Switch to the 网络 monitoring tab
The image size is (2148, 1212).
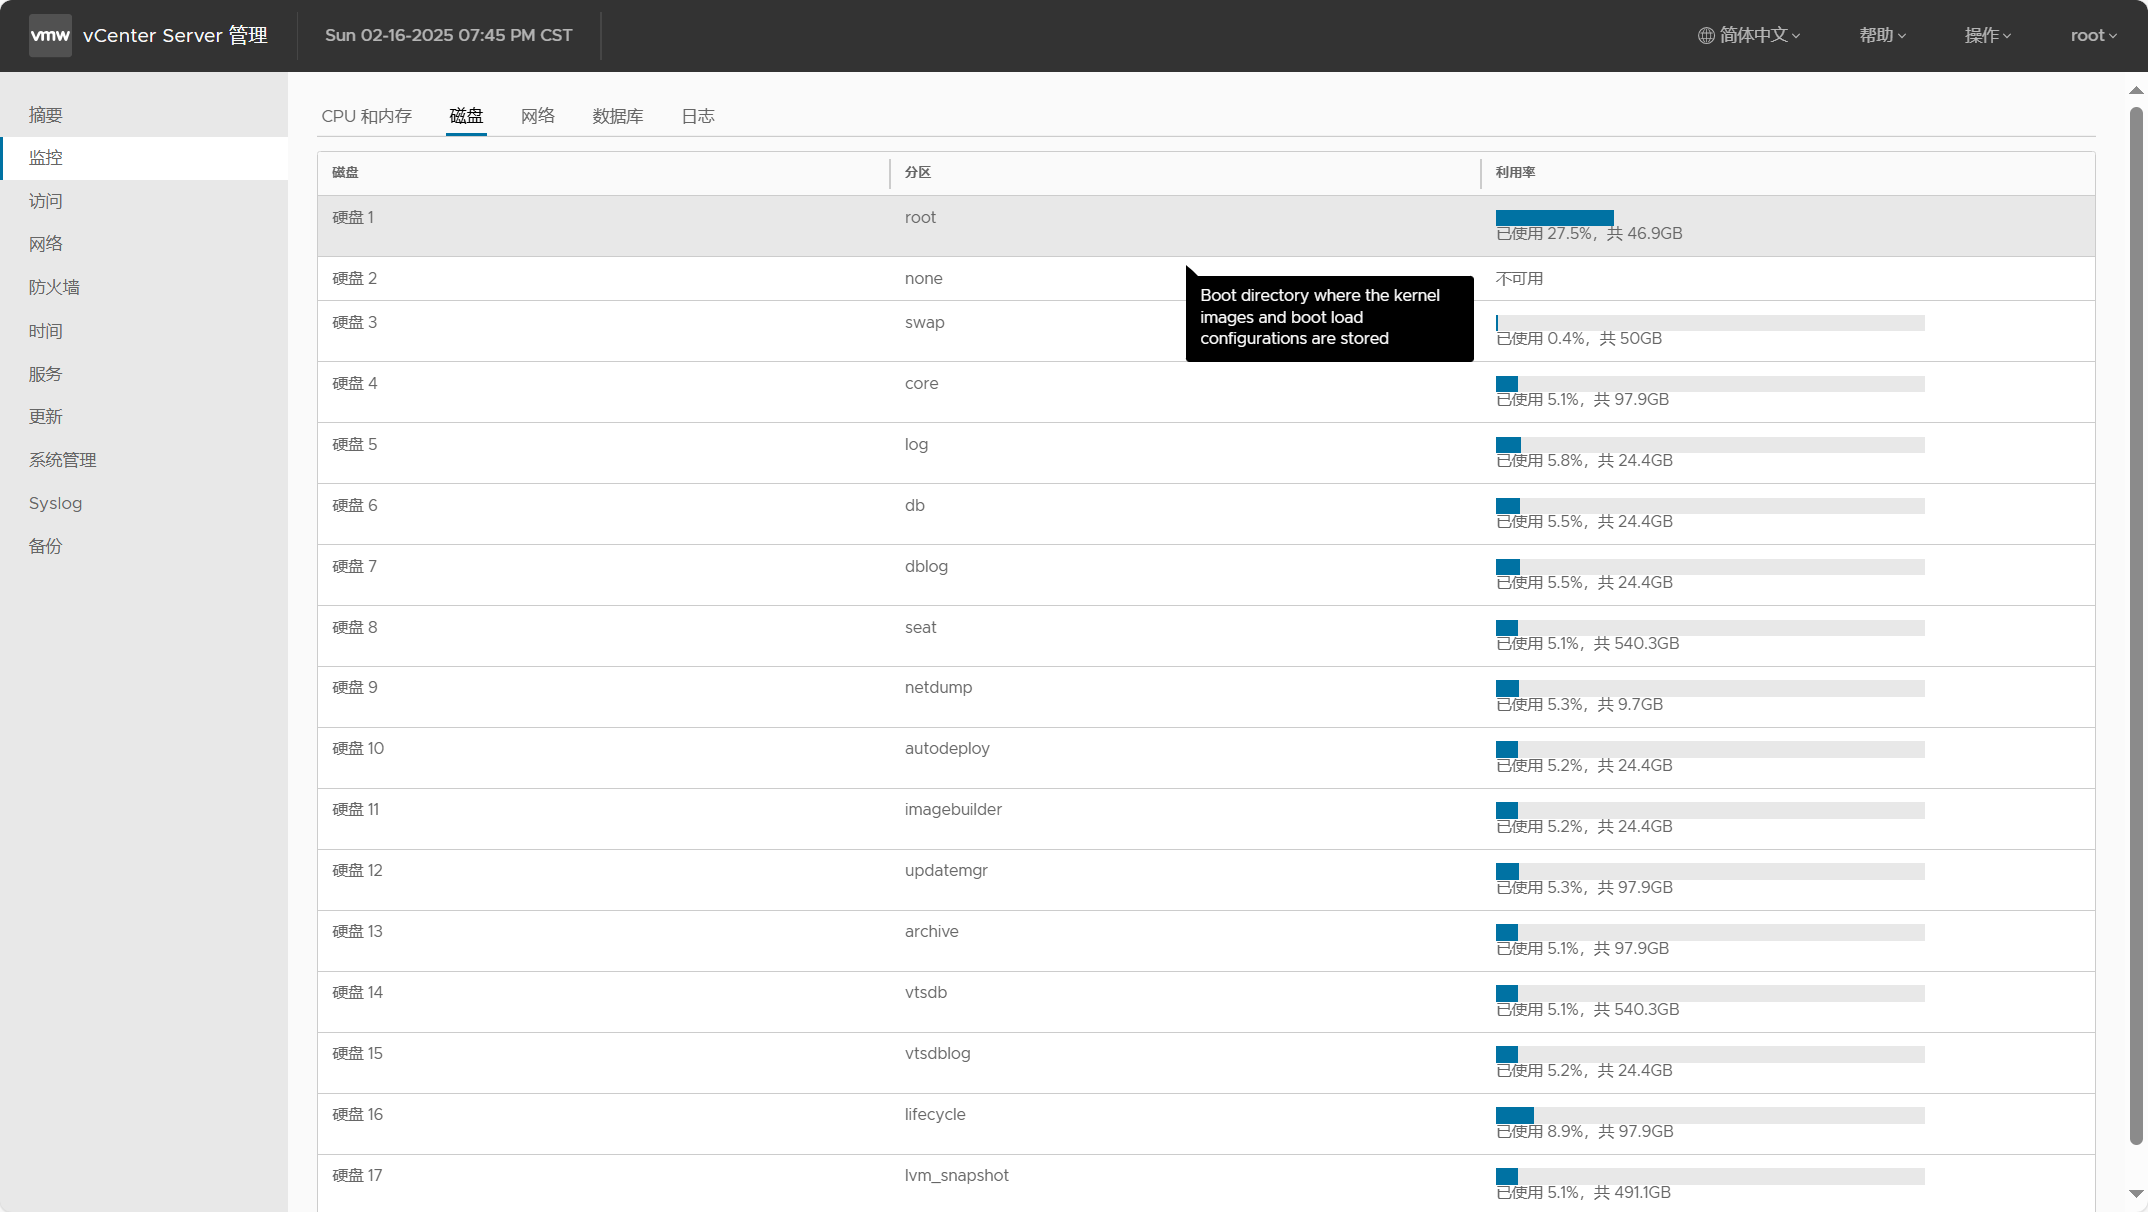pos(538,116)
